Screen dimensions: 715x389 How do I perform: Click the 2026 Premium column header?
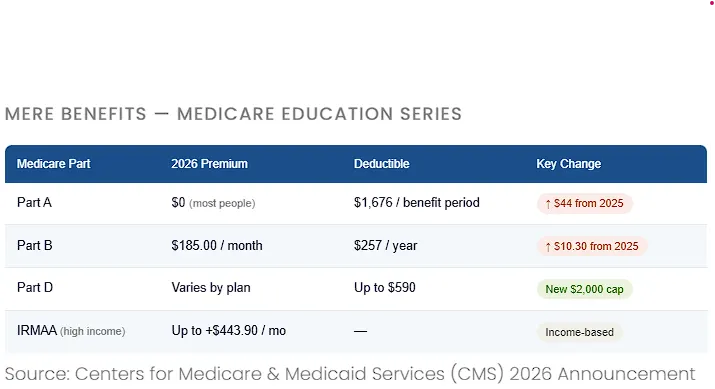click(x=209, y=164)
